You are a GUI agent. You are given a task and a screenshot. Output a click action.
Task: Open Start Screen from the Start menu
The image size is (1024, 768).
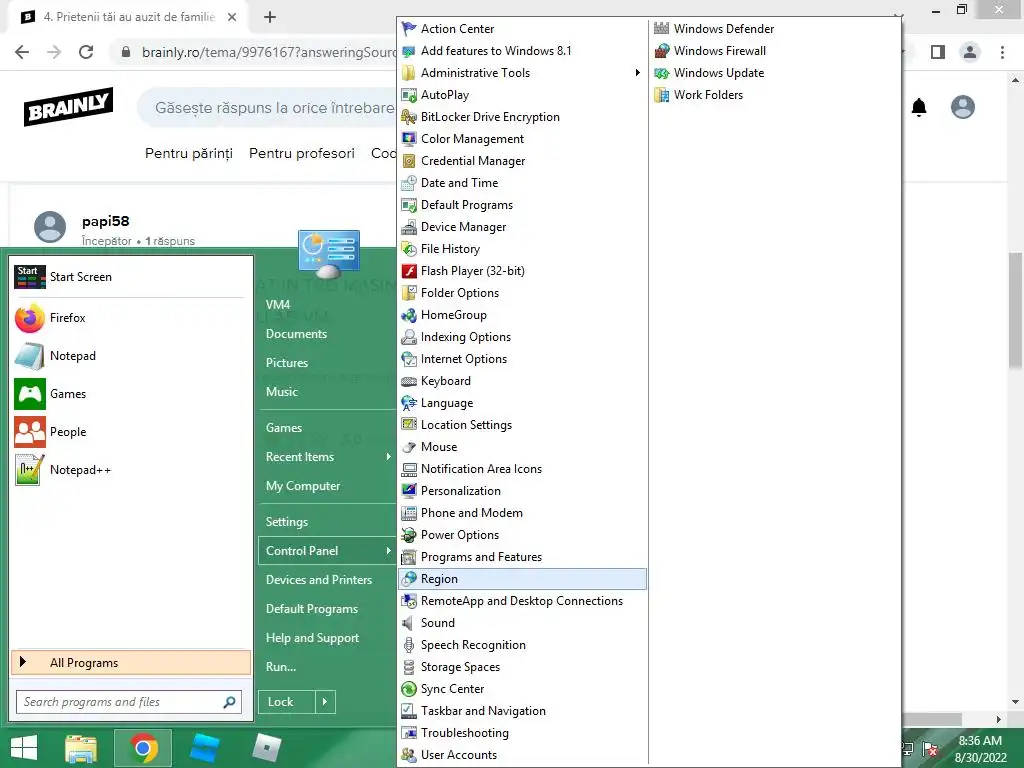pyautogui.click(x=131, y=277)
